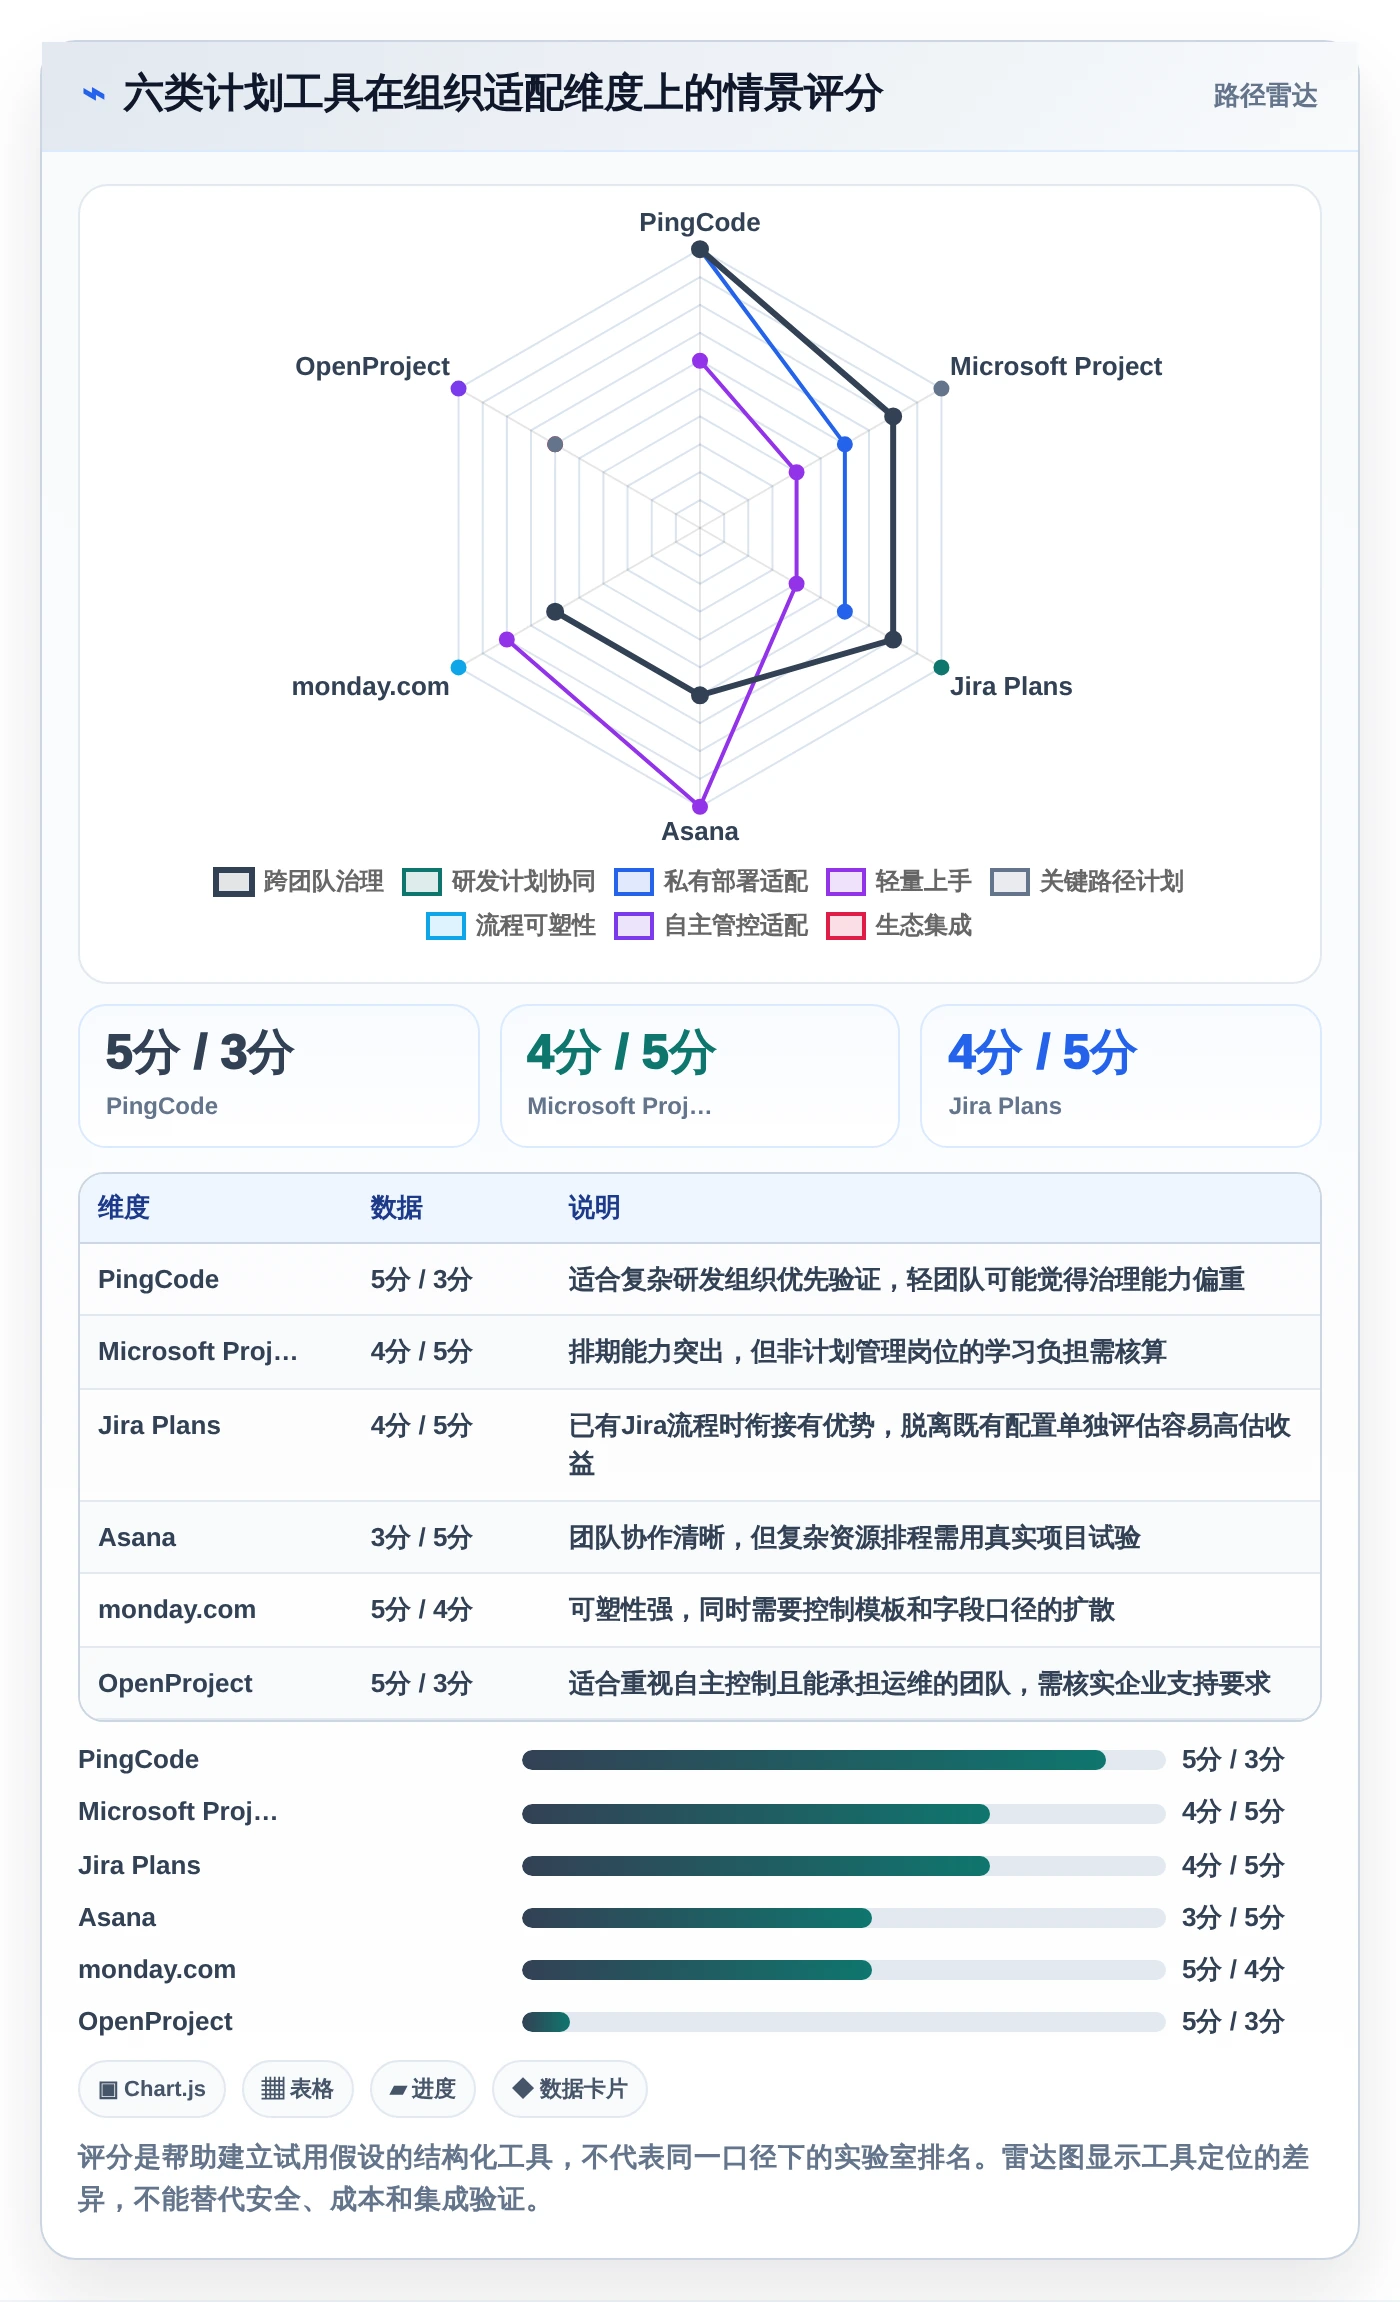The height and width of the screenshot is (2302, 1400).
Task: Click the 进度 chip
Action: point(423,2089)
